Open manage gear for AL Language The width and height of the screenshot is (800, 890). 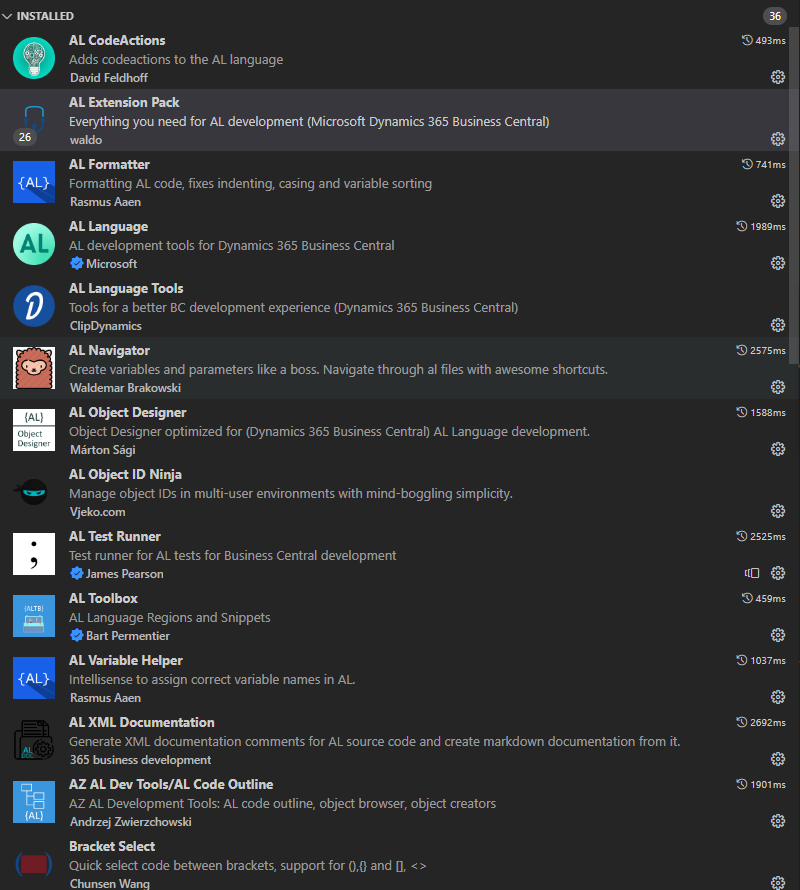pyautogui.click(x=778, y=263)
